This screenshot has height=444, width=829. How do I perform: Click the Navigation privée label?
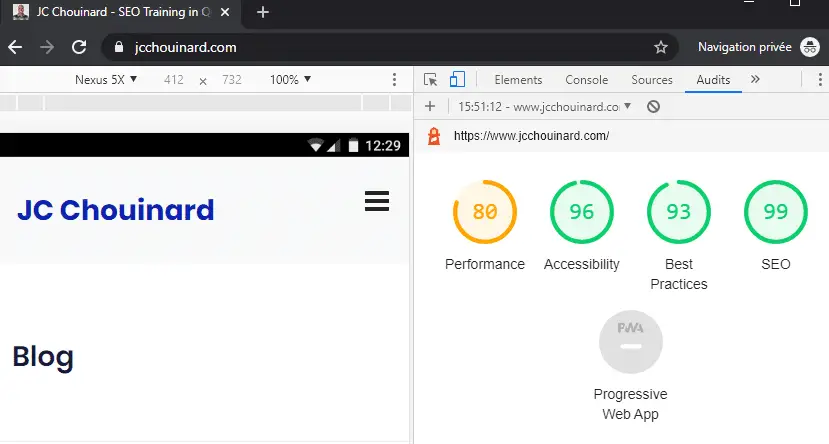[744, 47]
